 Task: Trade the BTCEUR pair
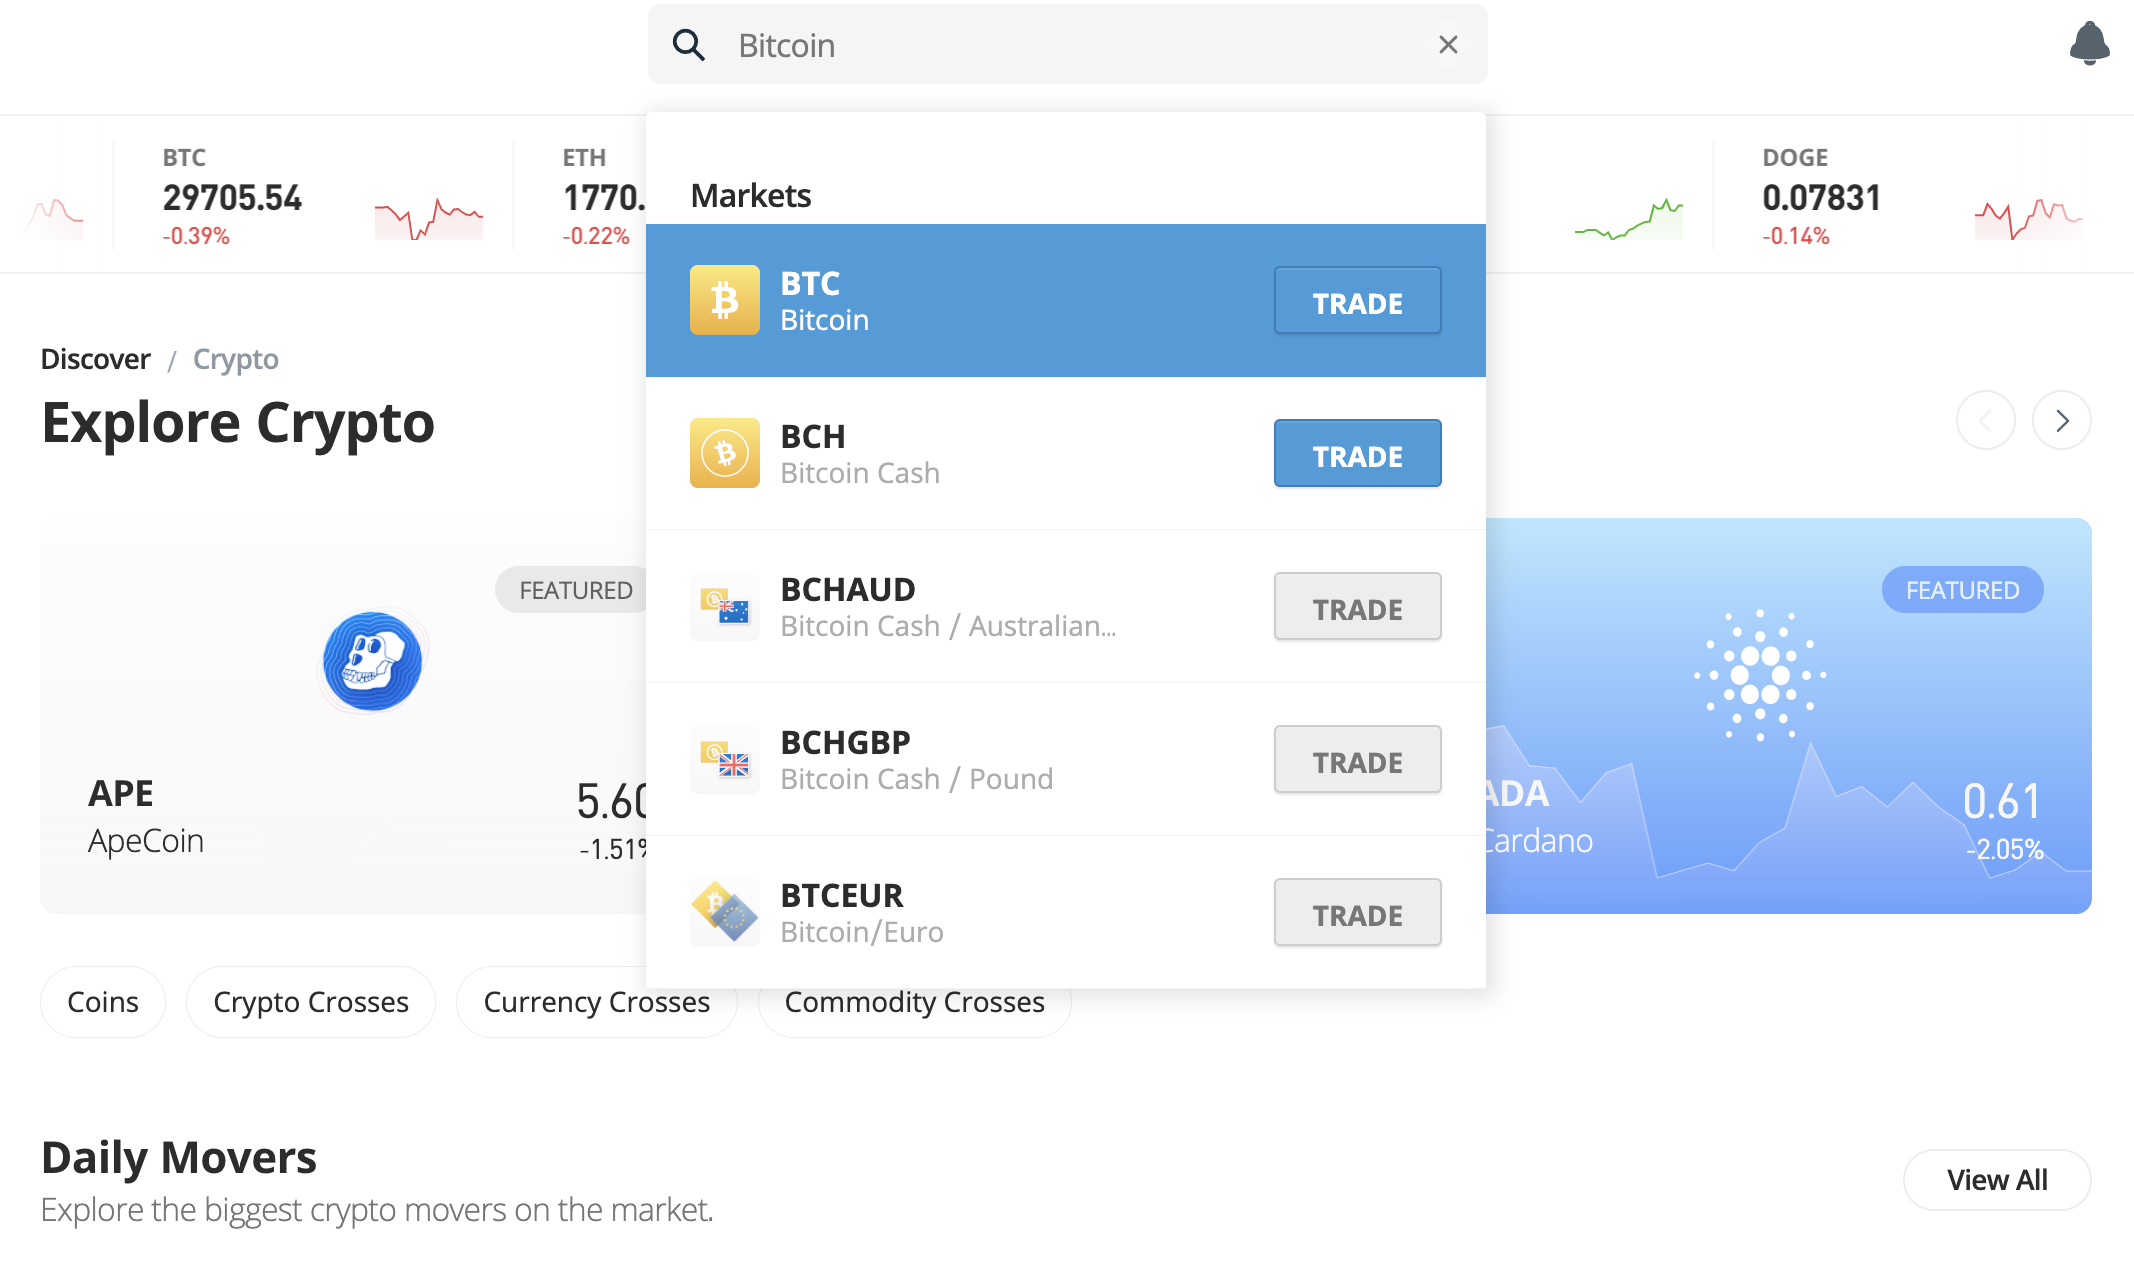click(x=1357, y=913)
